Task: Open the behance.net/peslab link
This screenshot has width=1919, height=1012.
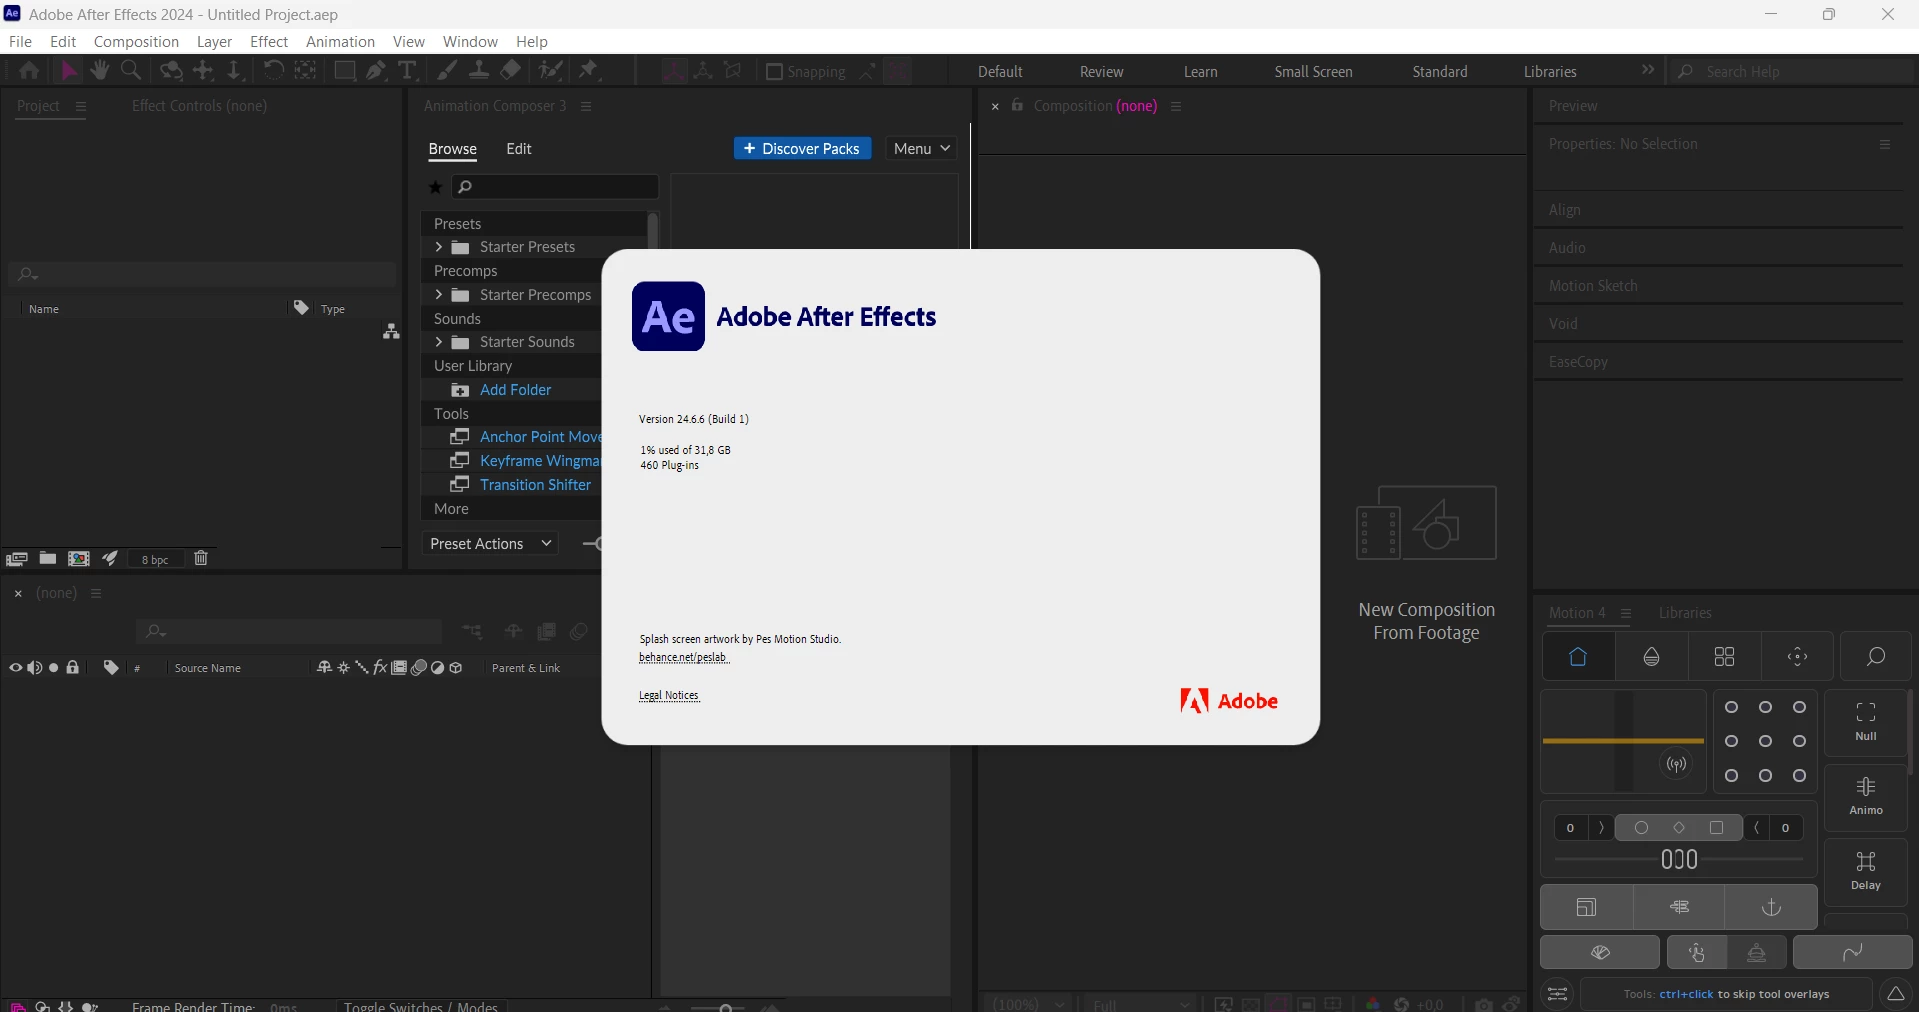Action: [x=684, y=657]
